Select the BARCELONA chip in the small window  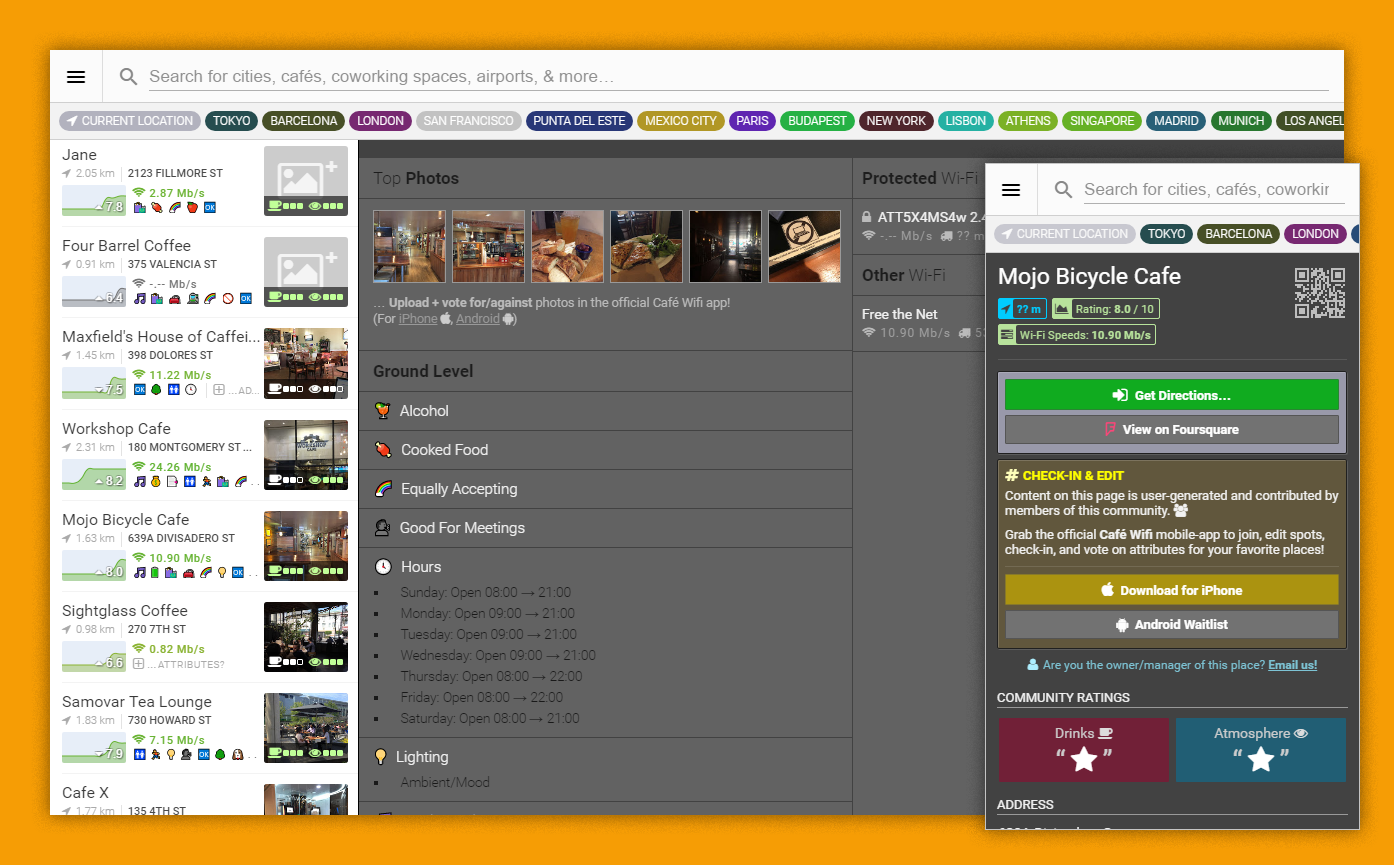point(1238,234)
